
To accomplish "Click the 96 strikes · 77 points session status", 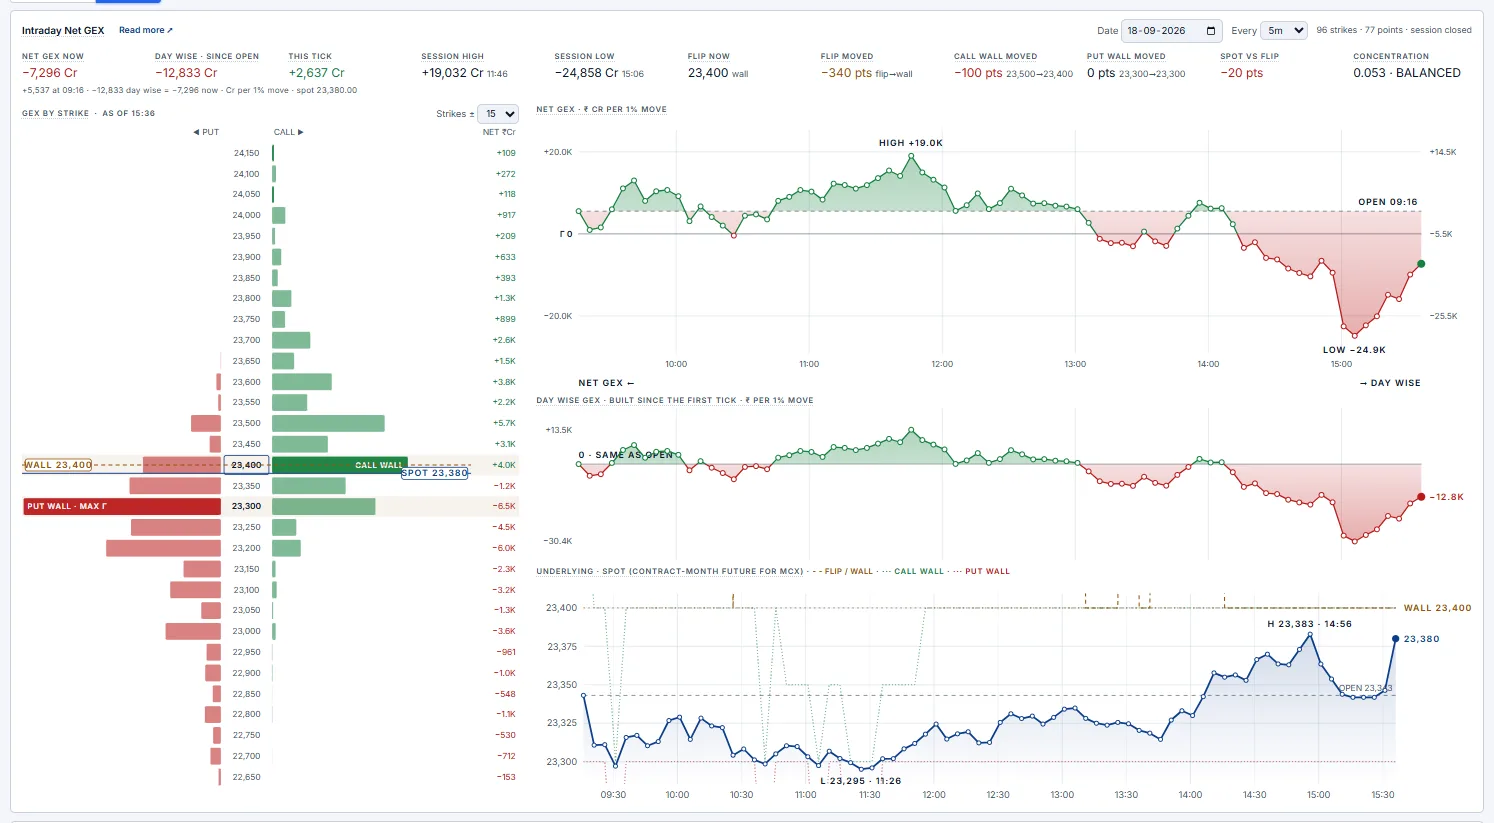I will 1394,30.
